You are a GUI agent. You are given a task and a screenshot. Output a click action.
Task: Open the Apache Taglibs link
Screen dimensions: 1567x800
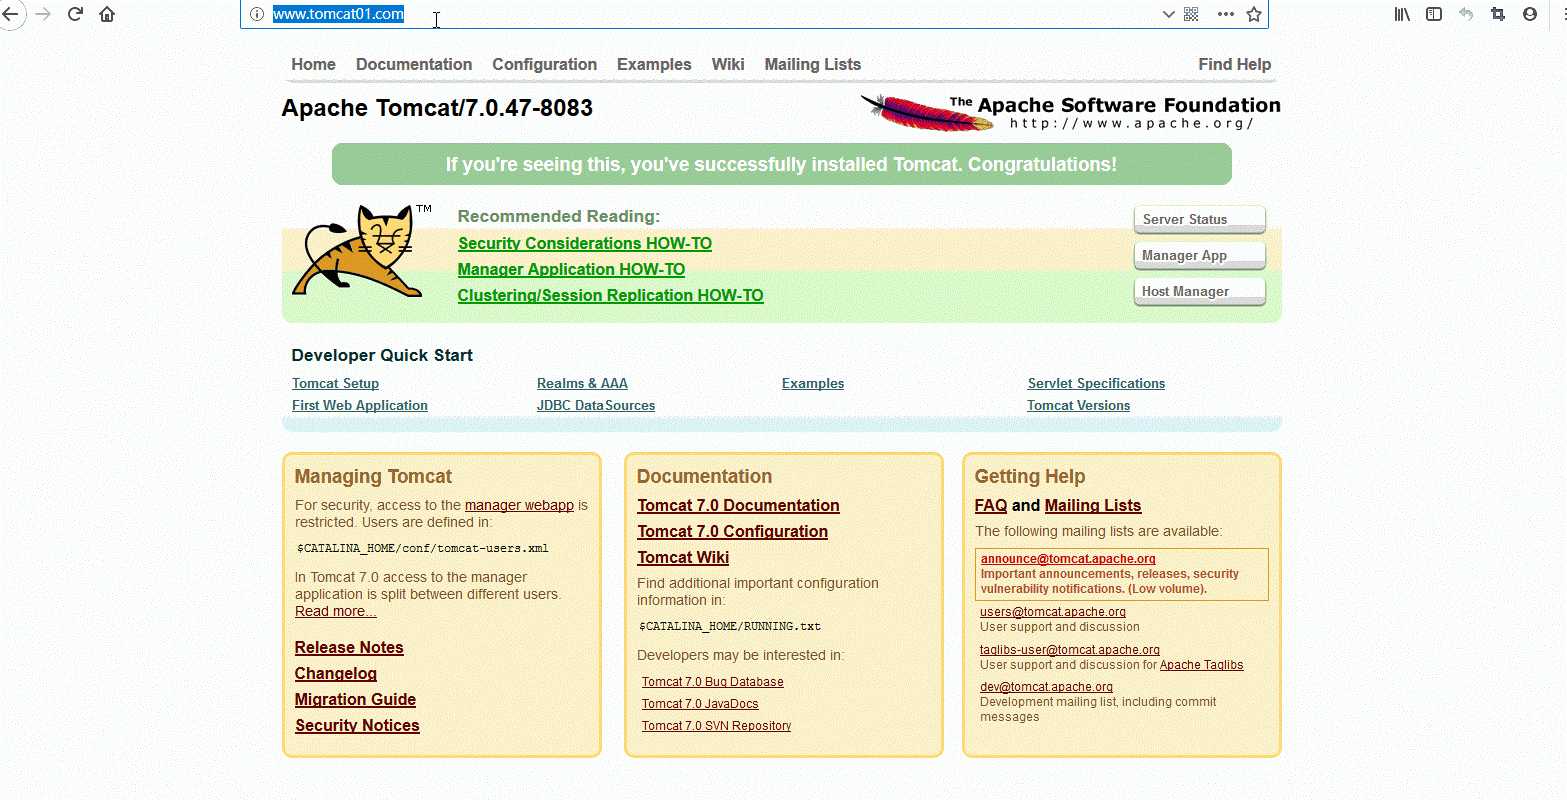(1201, 665)
